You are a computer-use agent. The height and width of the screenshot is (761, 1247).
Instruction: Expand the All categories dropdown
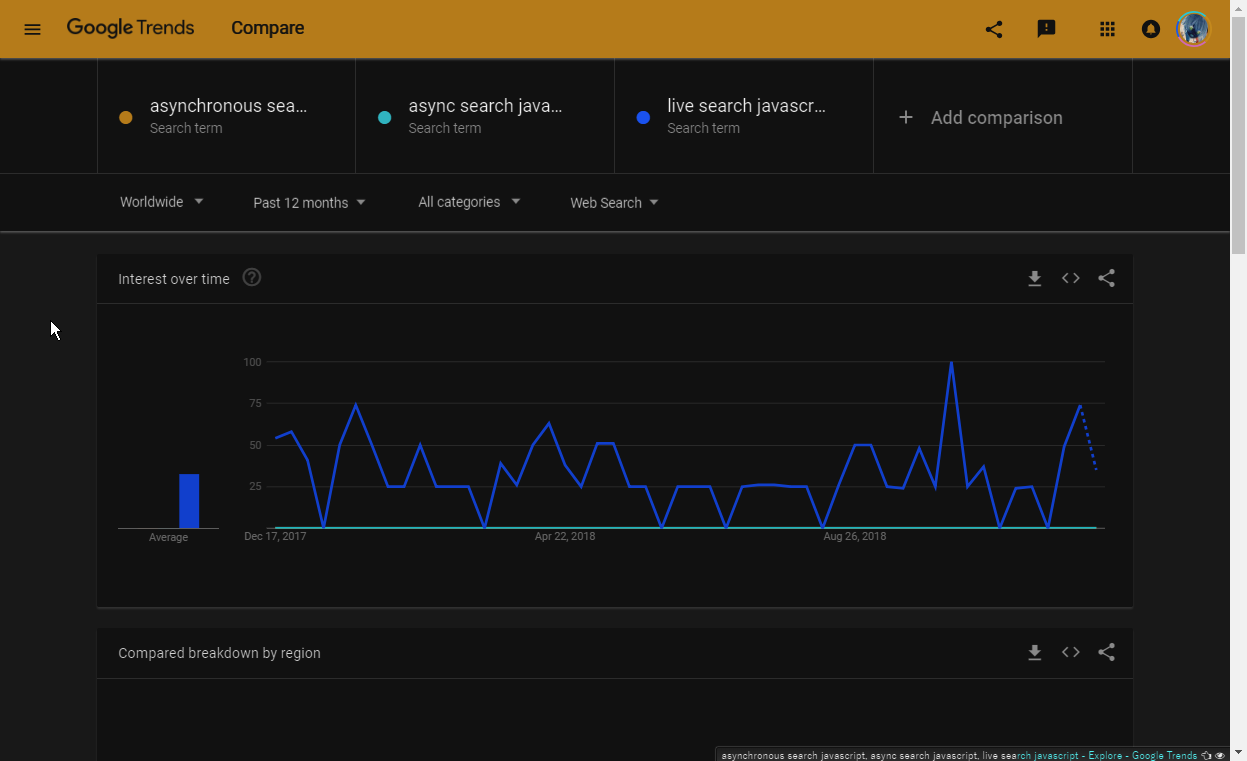(x=469, y=202)
